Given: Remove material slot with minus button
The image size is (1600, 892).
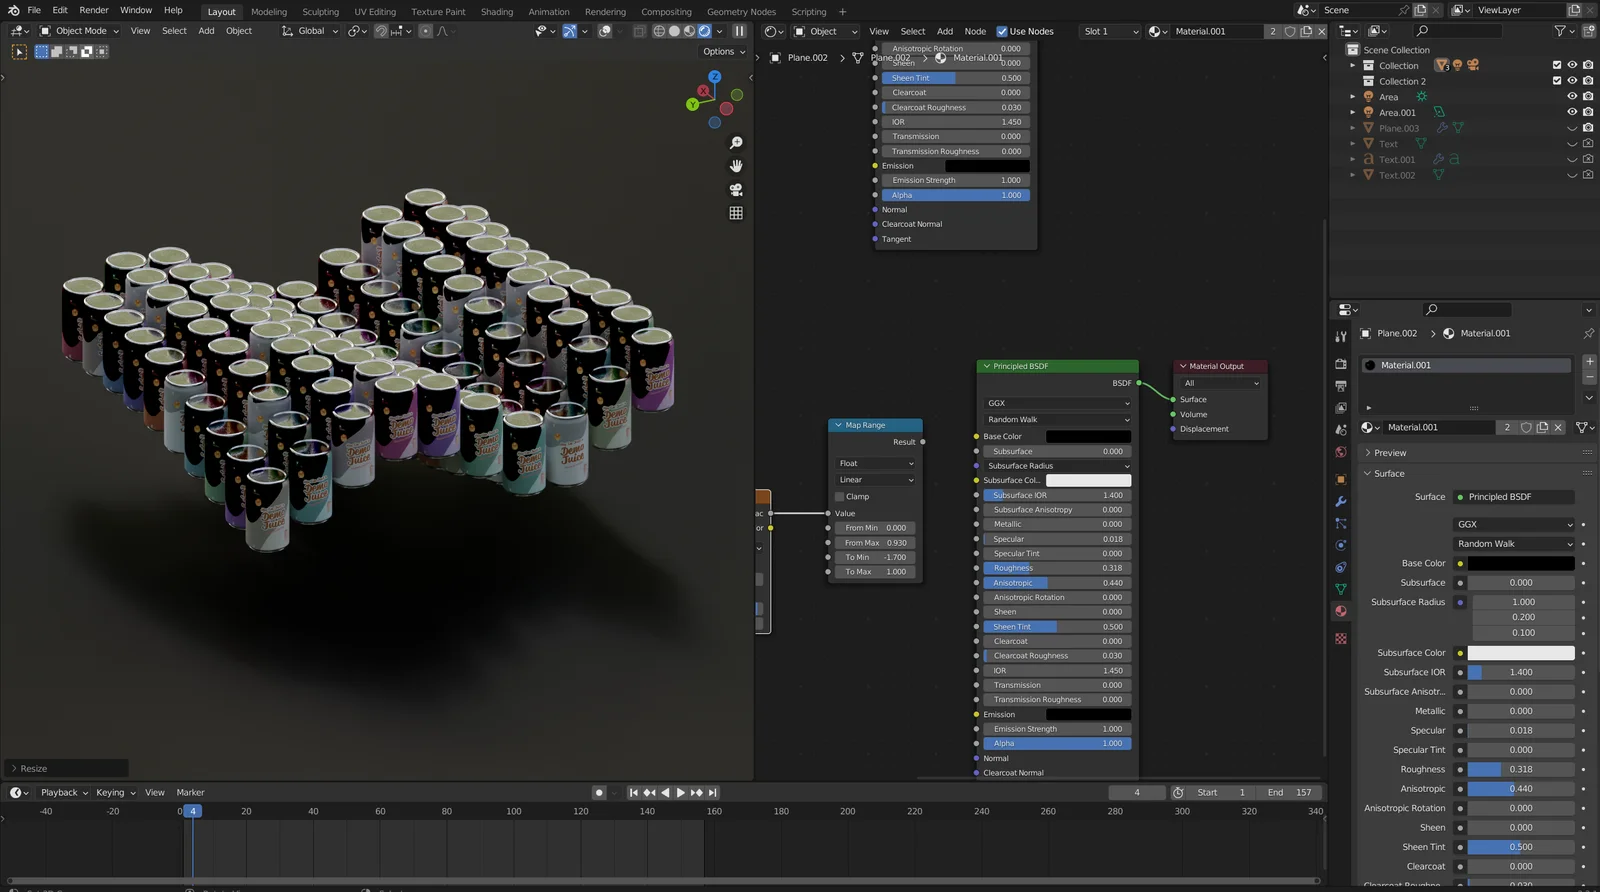Looking at the screenshot, I should pos(1589,377).
